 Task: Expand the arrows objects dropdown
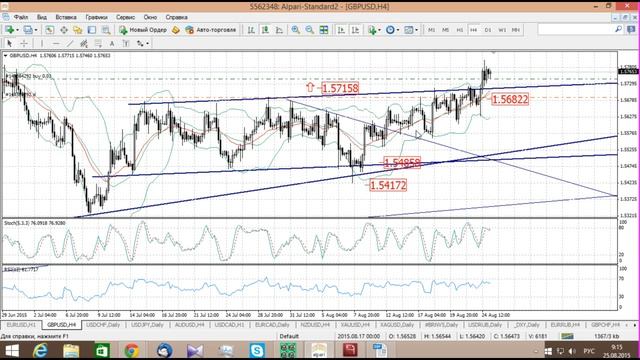coord(147,43)
